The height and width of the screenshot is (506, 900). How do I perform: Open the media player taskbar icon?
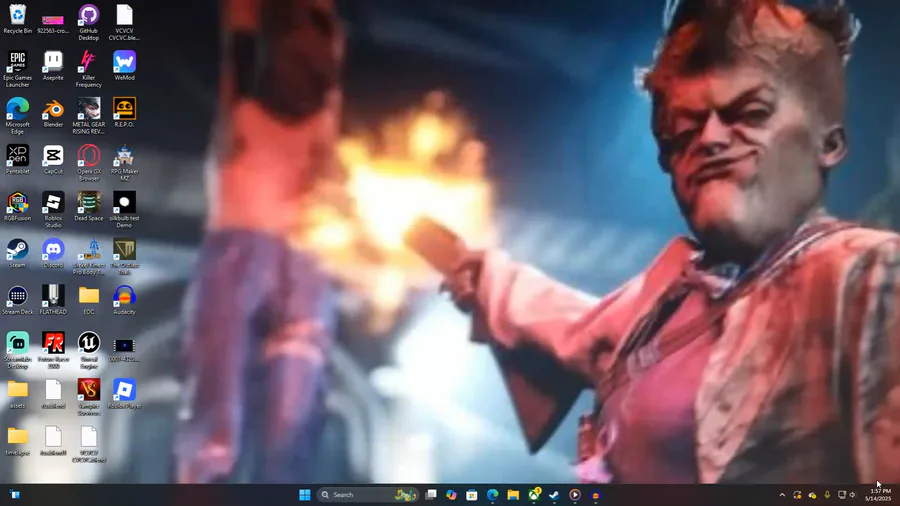pos(575,495)
